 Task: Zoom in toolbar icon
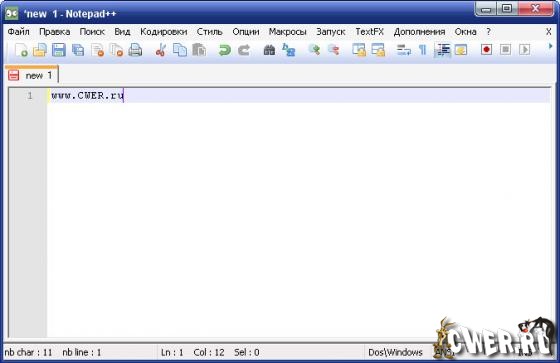(x=314, y=50)
